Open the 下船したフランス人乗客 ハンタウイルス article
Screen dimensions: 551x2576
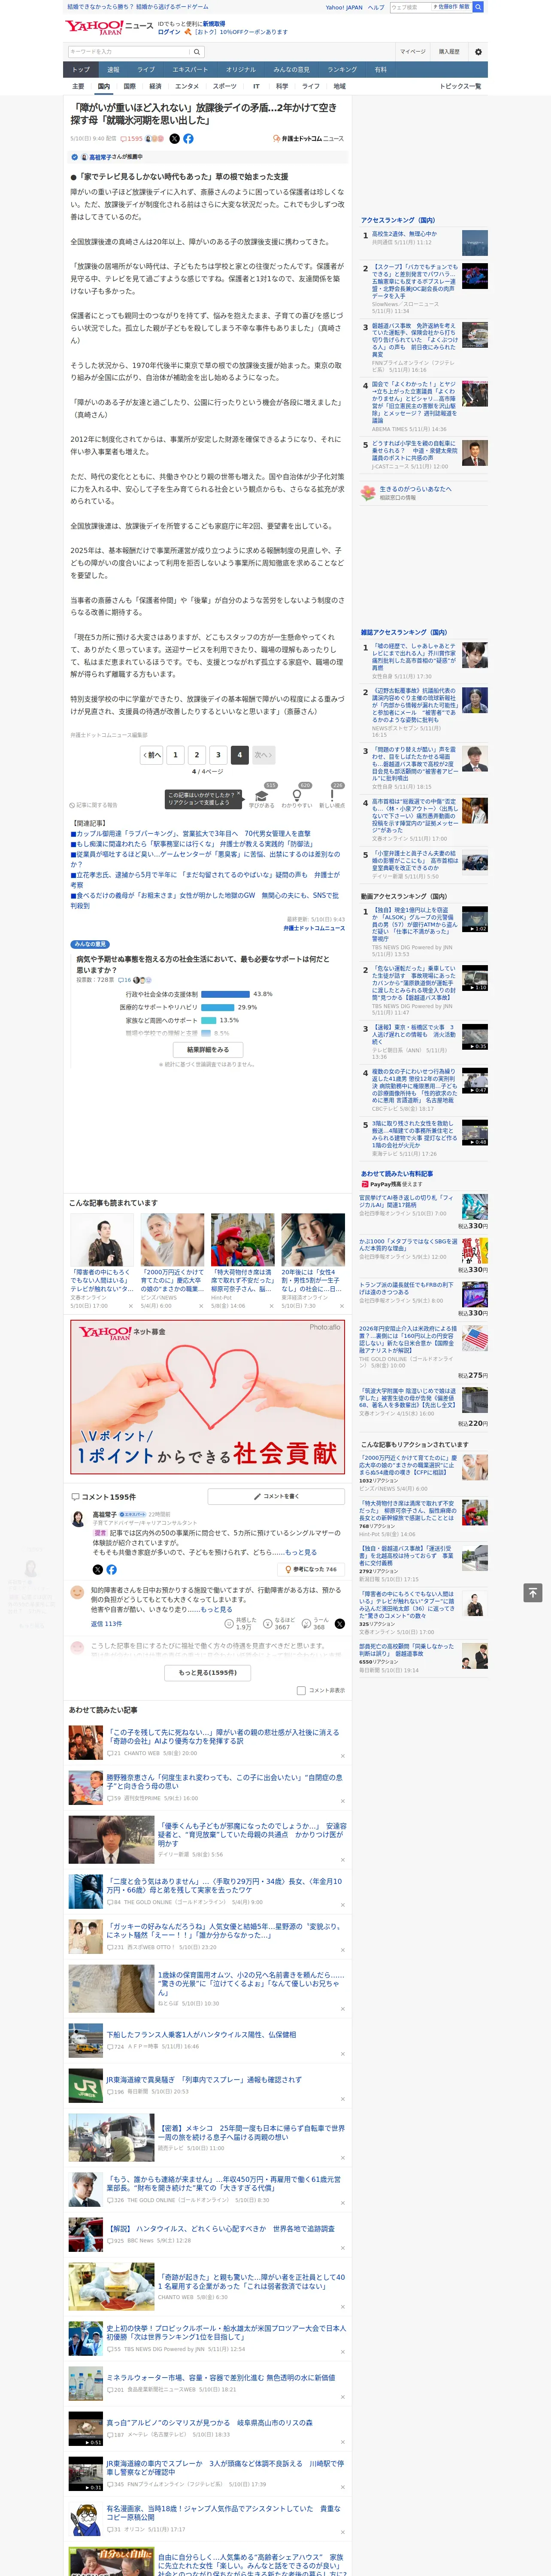pos(201,2034)
